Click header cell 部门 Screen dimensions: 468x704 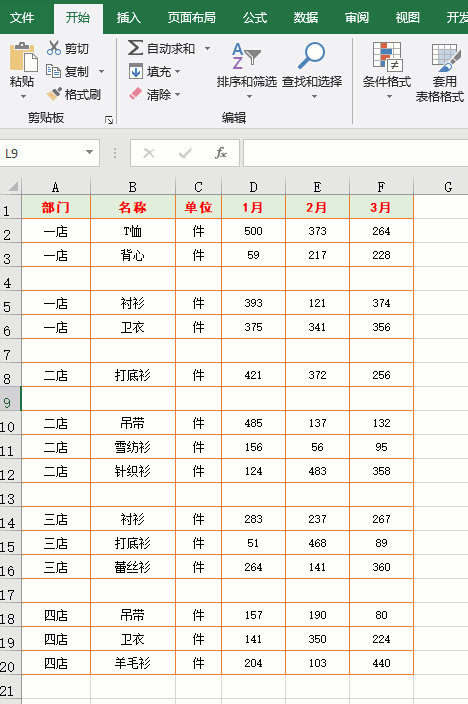coord(56,207)
